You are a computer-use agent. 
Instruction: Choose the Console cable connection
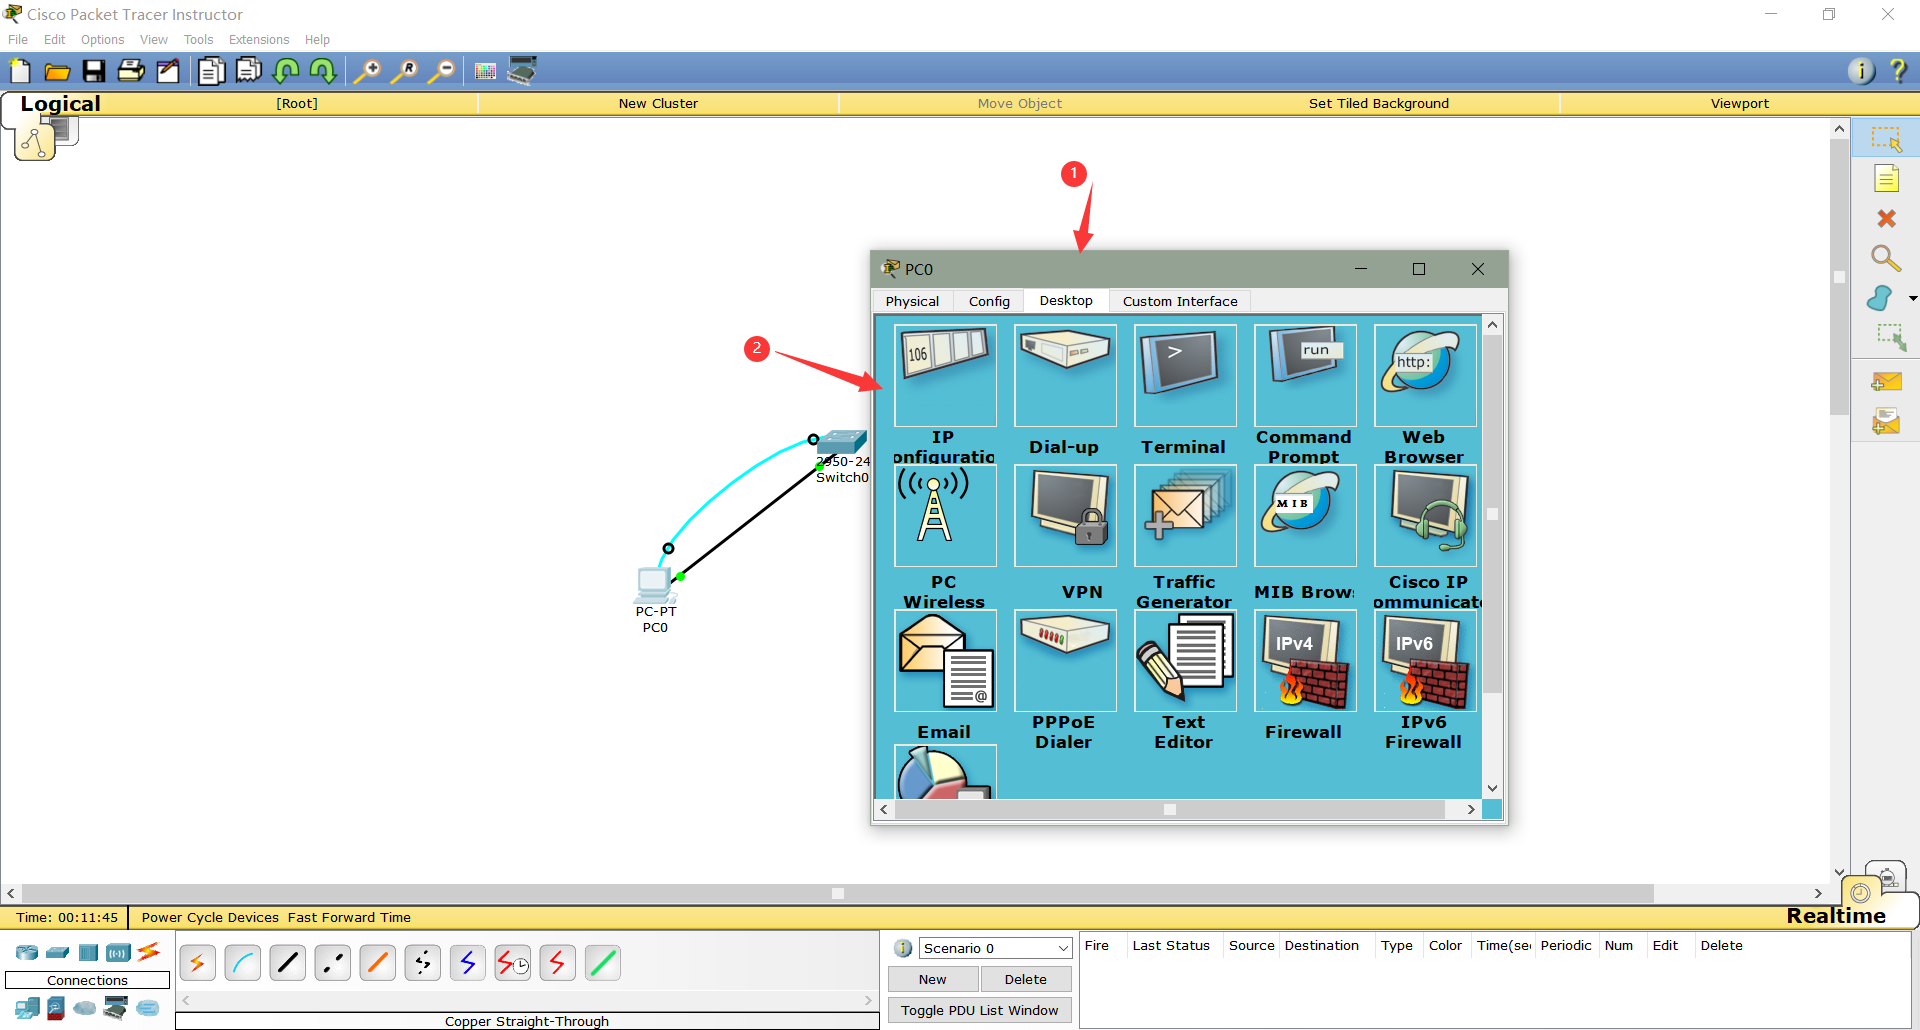click(242, 963)
